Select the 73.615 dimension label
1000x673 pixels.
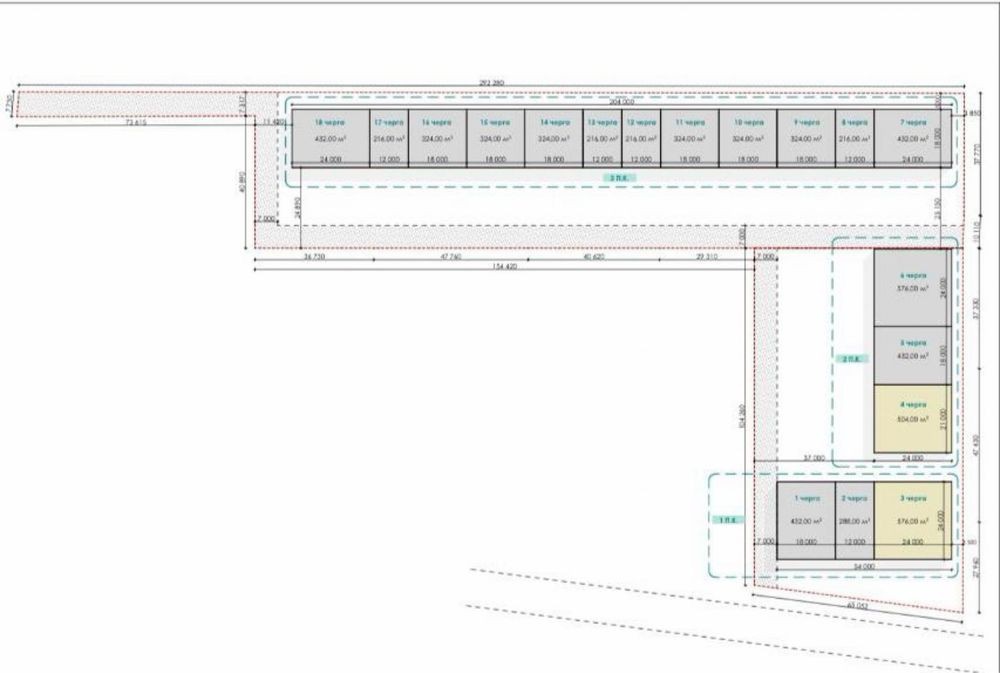135,123
